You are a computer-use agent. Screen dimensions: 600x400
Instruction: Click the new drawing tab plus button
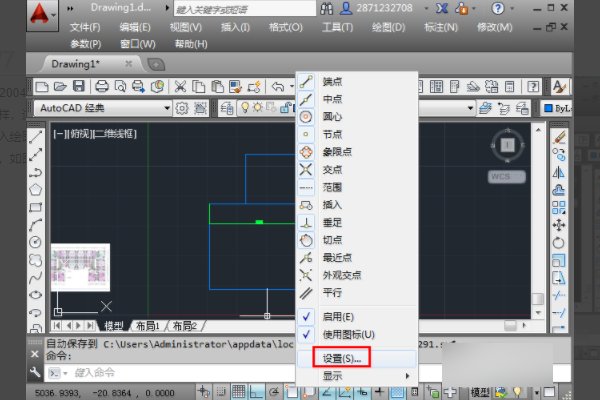tap(156, 64)
